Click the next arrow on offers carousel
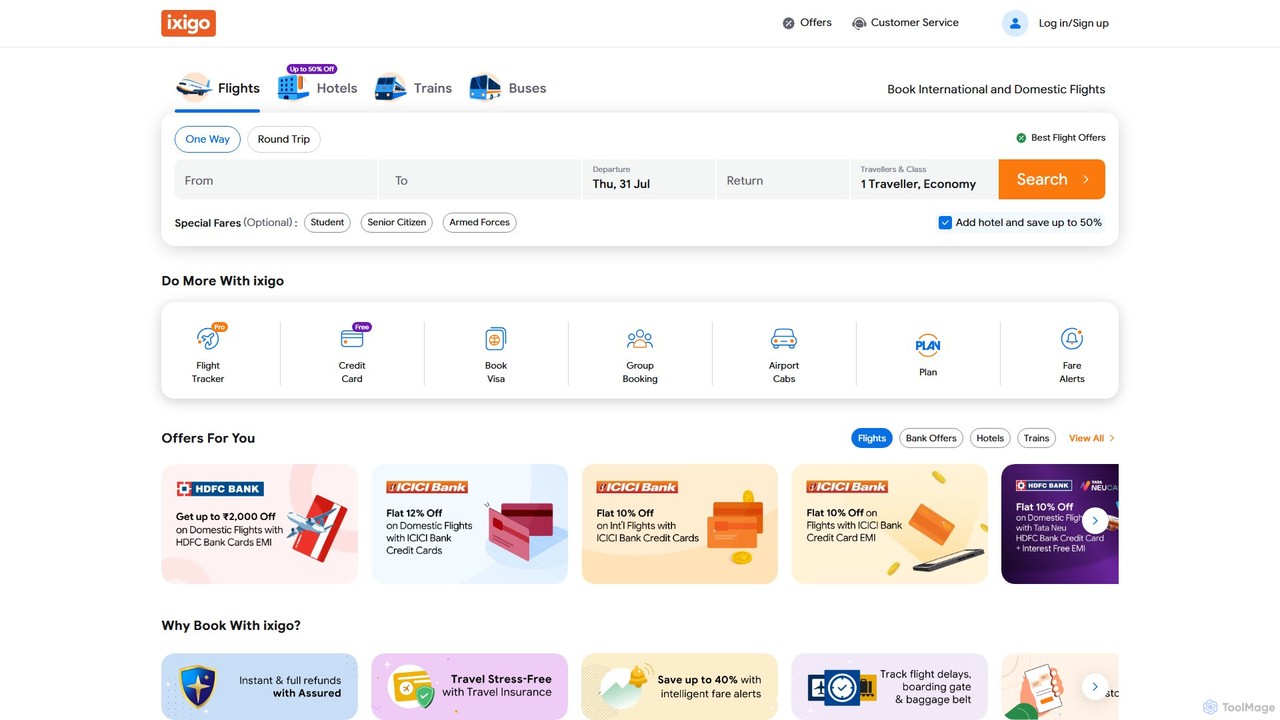Screen dimensions: 1280x720 coord(1095,520)
